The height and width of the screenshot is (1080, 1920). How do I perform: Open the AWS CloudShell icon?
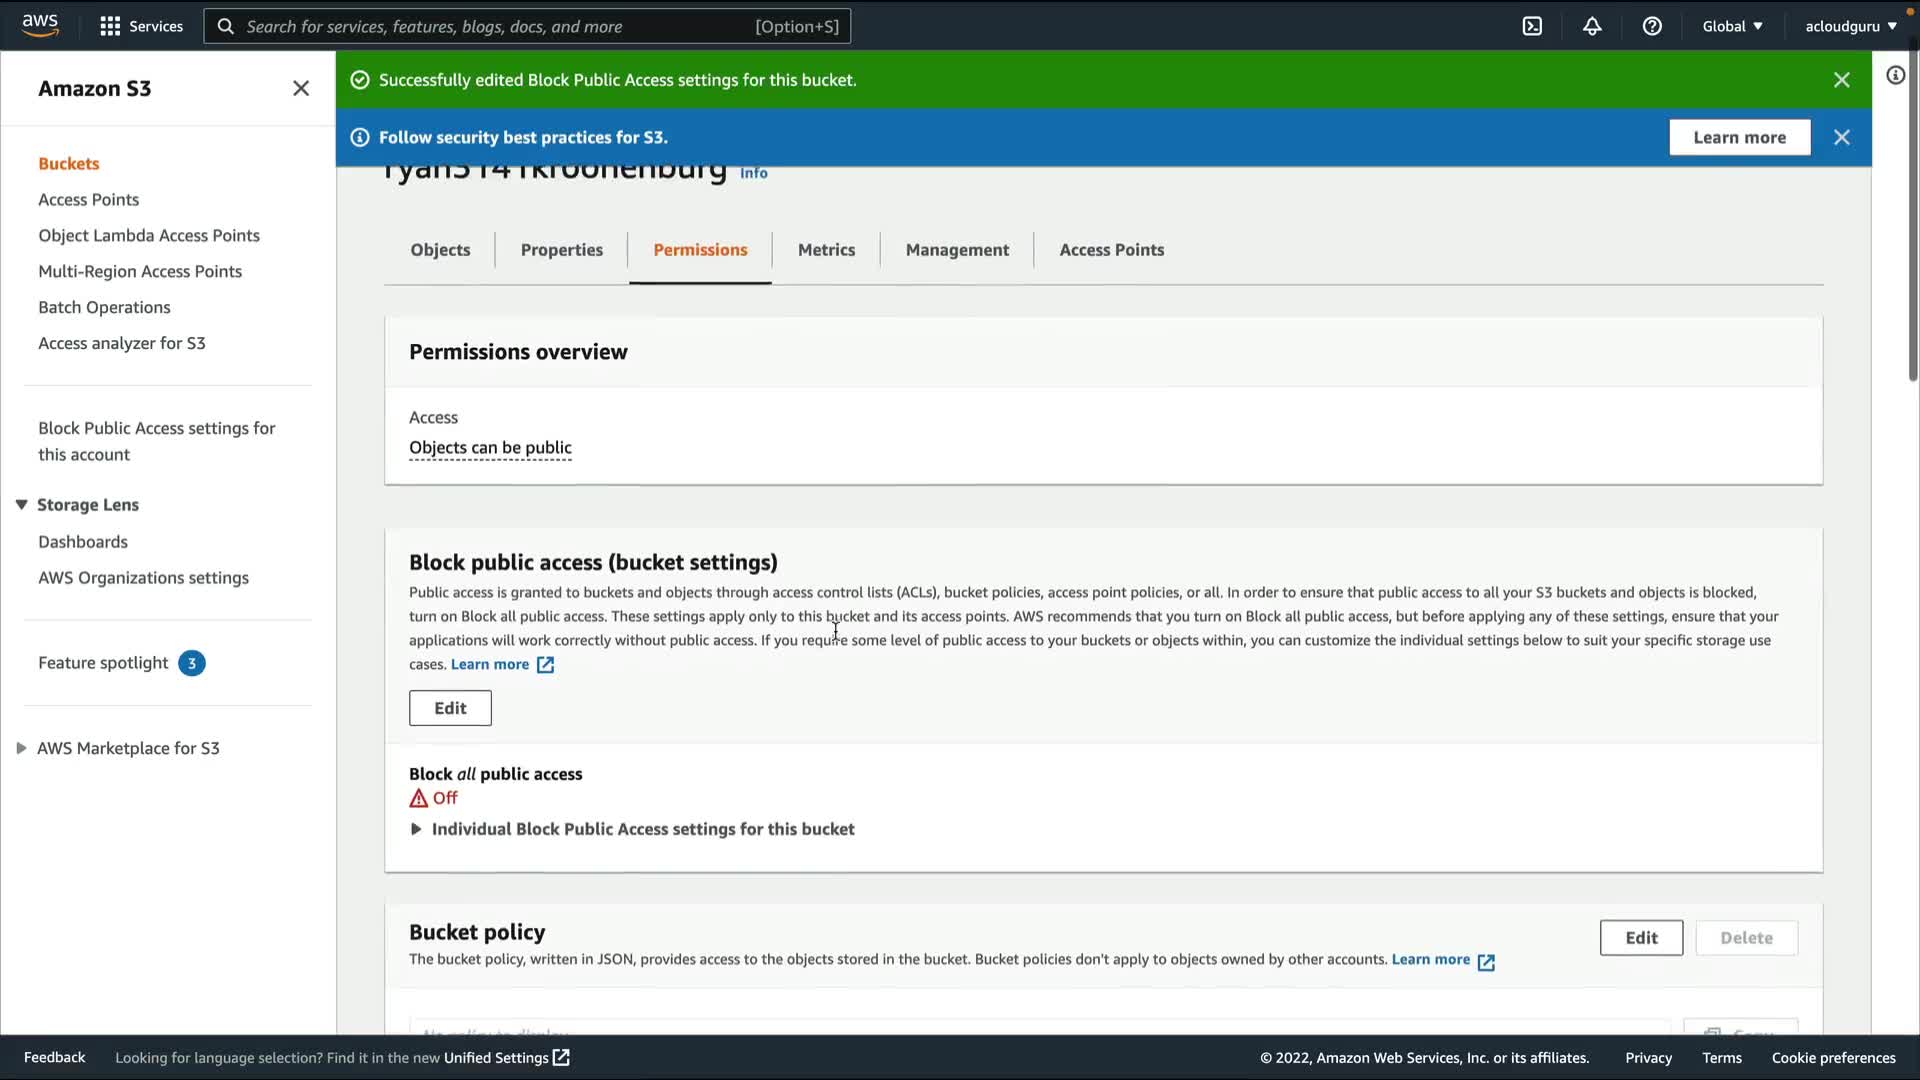pyautogui.click(x=1532, y=27)
